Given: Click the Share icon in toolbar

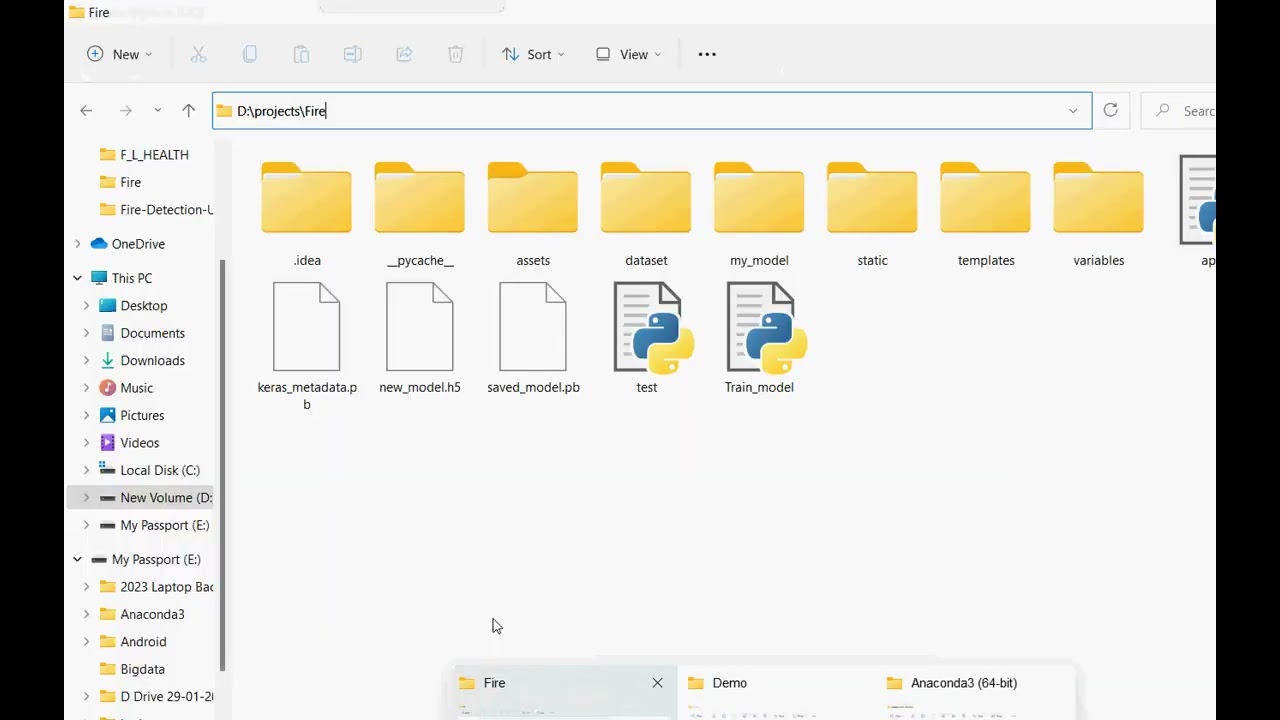Looking at the screenshot, I should click(x=404, y=54).
